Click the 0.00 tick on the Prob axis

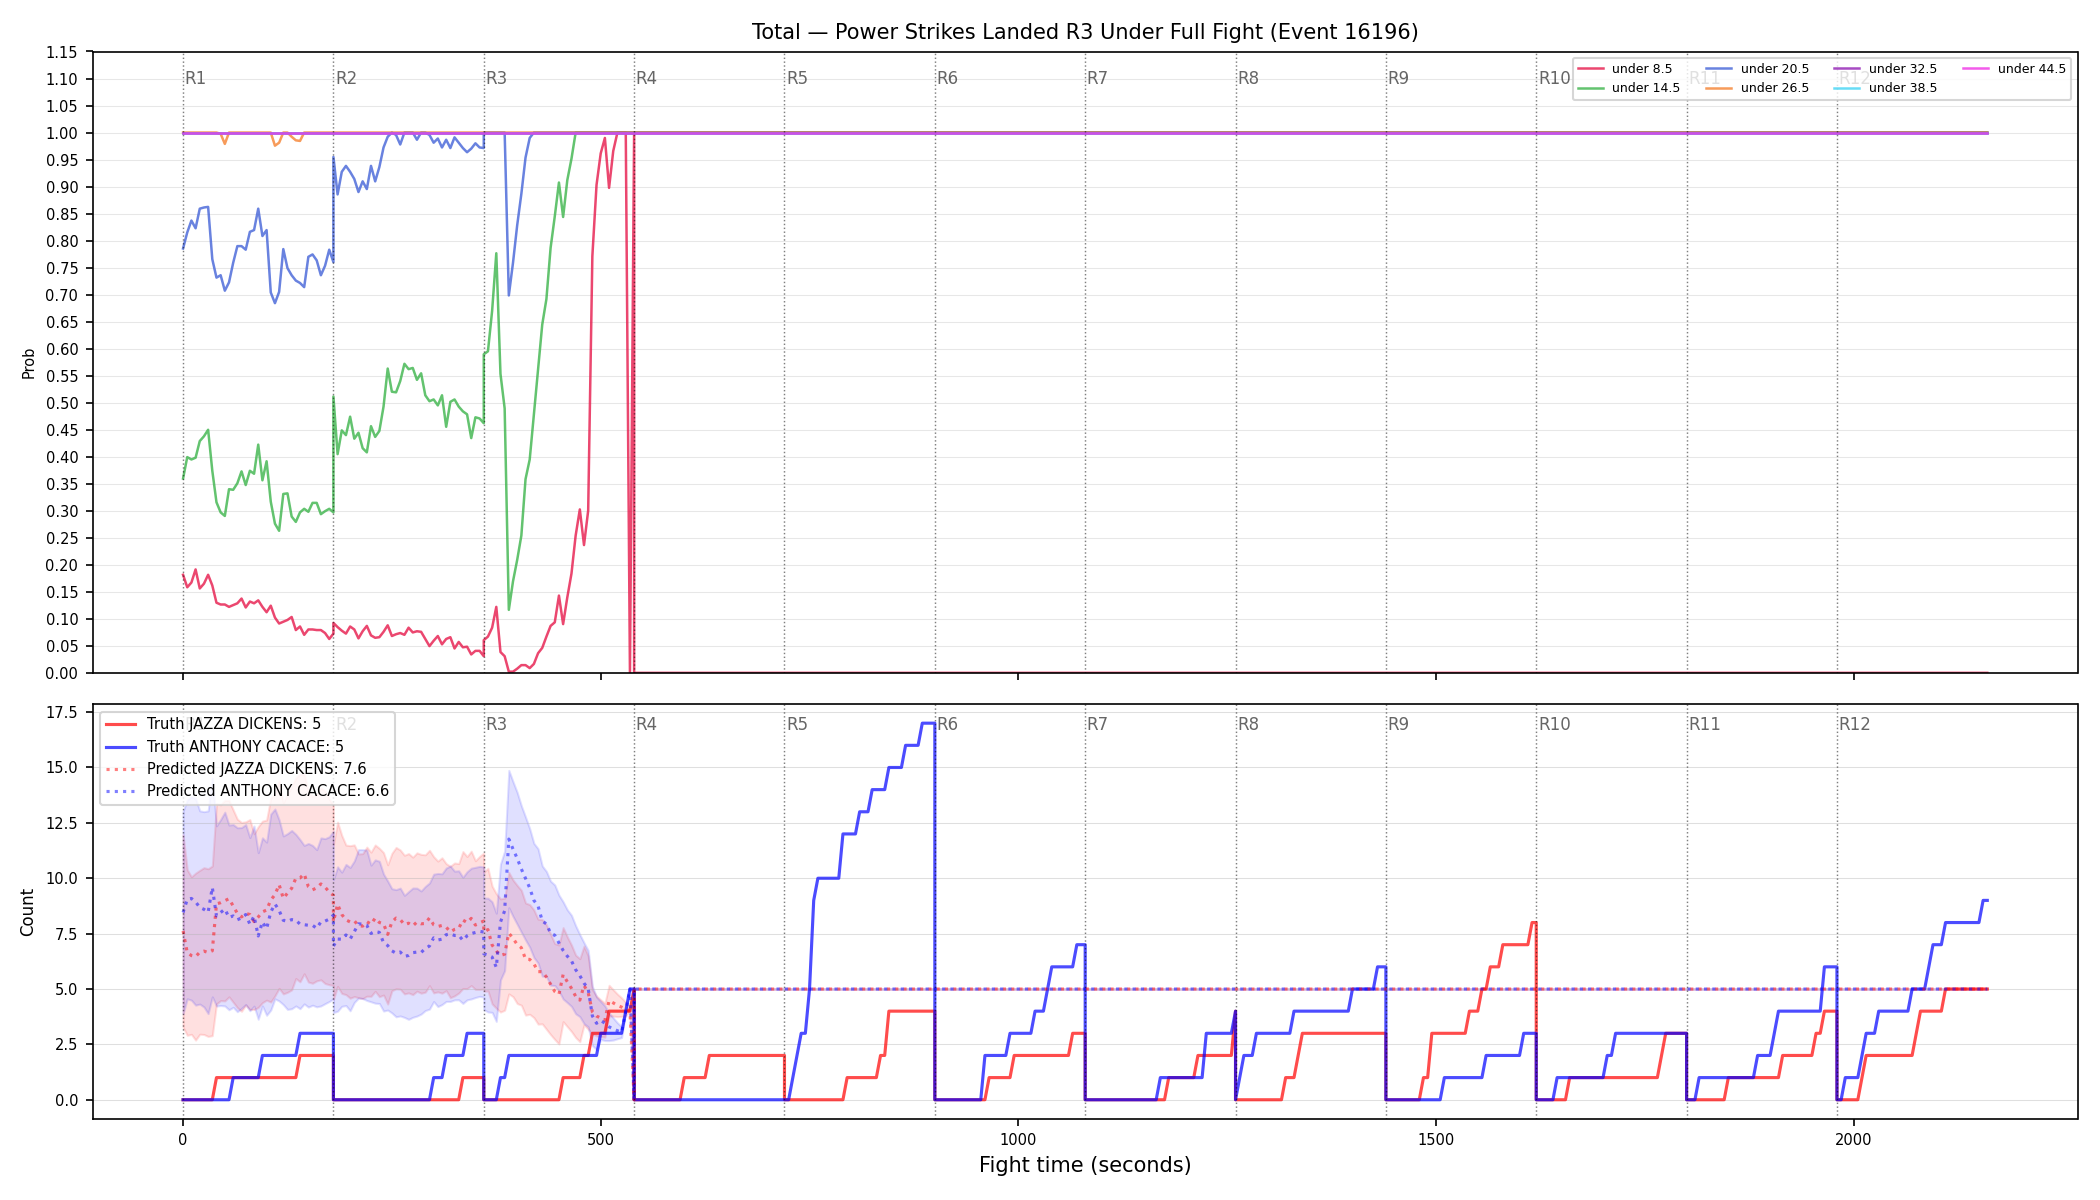[62, 673]
